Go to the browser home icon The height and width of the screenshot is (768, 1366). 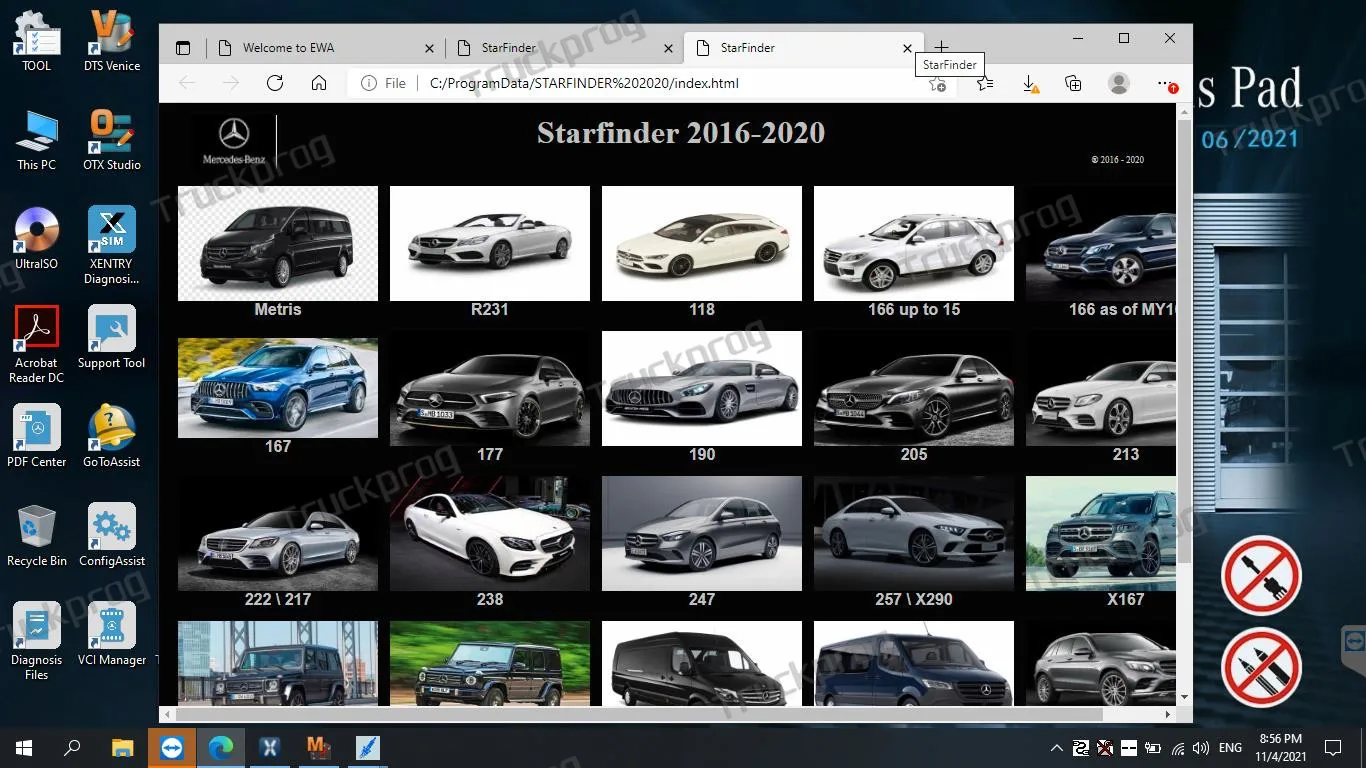[x=319, y=83]
